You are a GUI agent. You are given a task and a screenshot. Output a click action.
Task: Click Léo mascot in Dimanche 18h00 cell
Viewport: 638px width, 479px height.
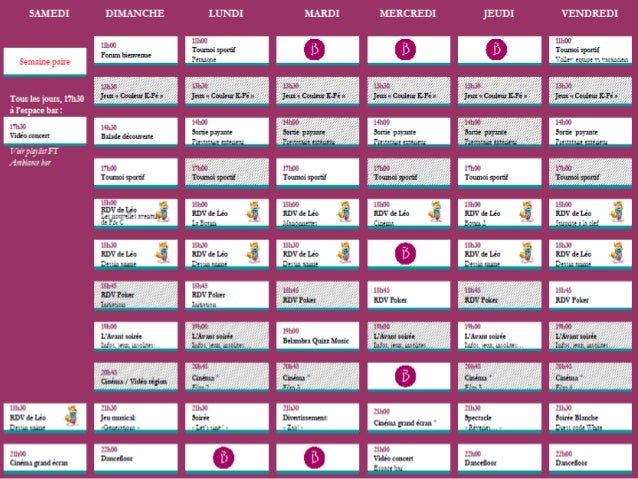point(163,212)
